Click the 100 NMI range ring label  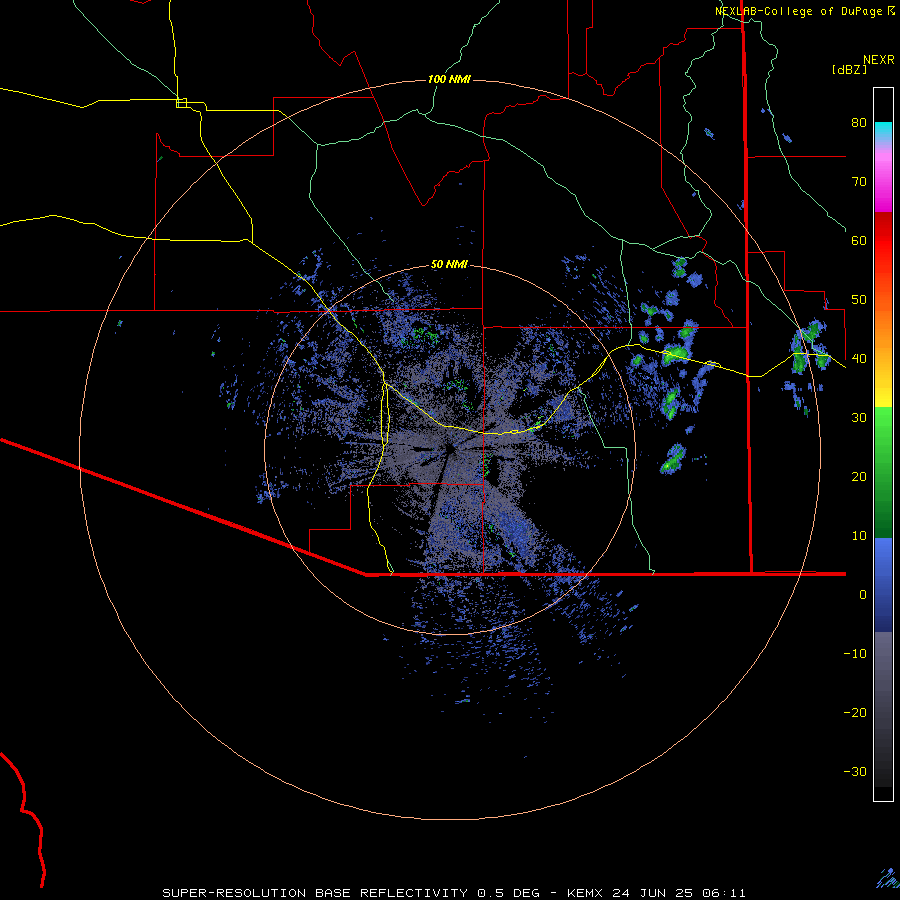pos(449,79)
